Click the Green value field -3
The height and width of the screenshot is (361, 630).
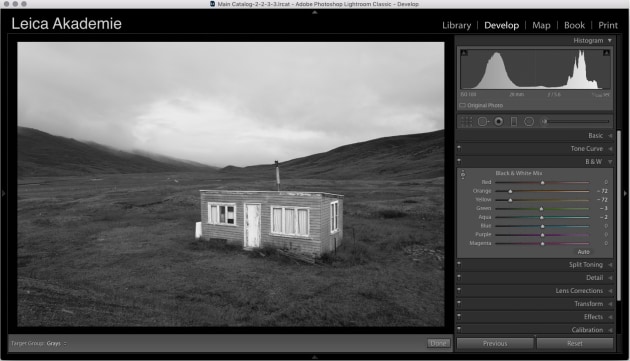(x=603, y=209)
